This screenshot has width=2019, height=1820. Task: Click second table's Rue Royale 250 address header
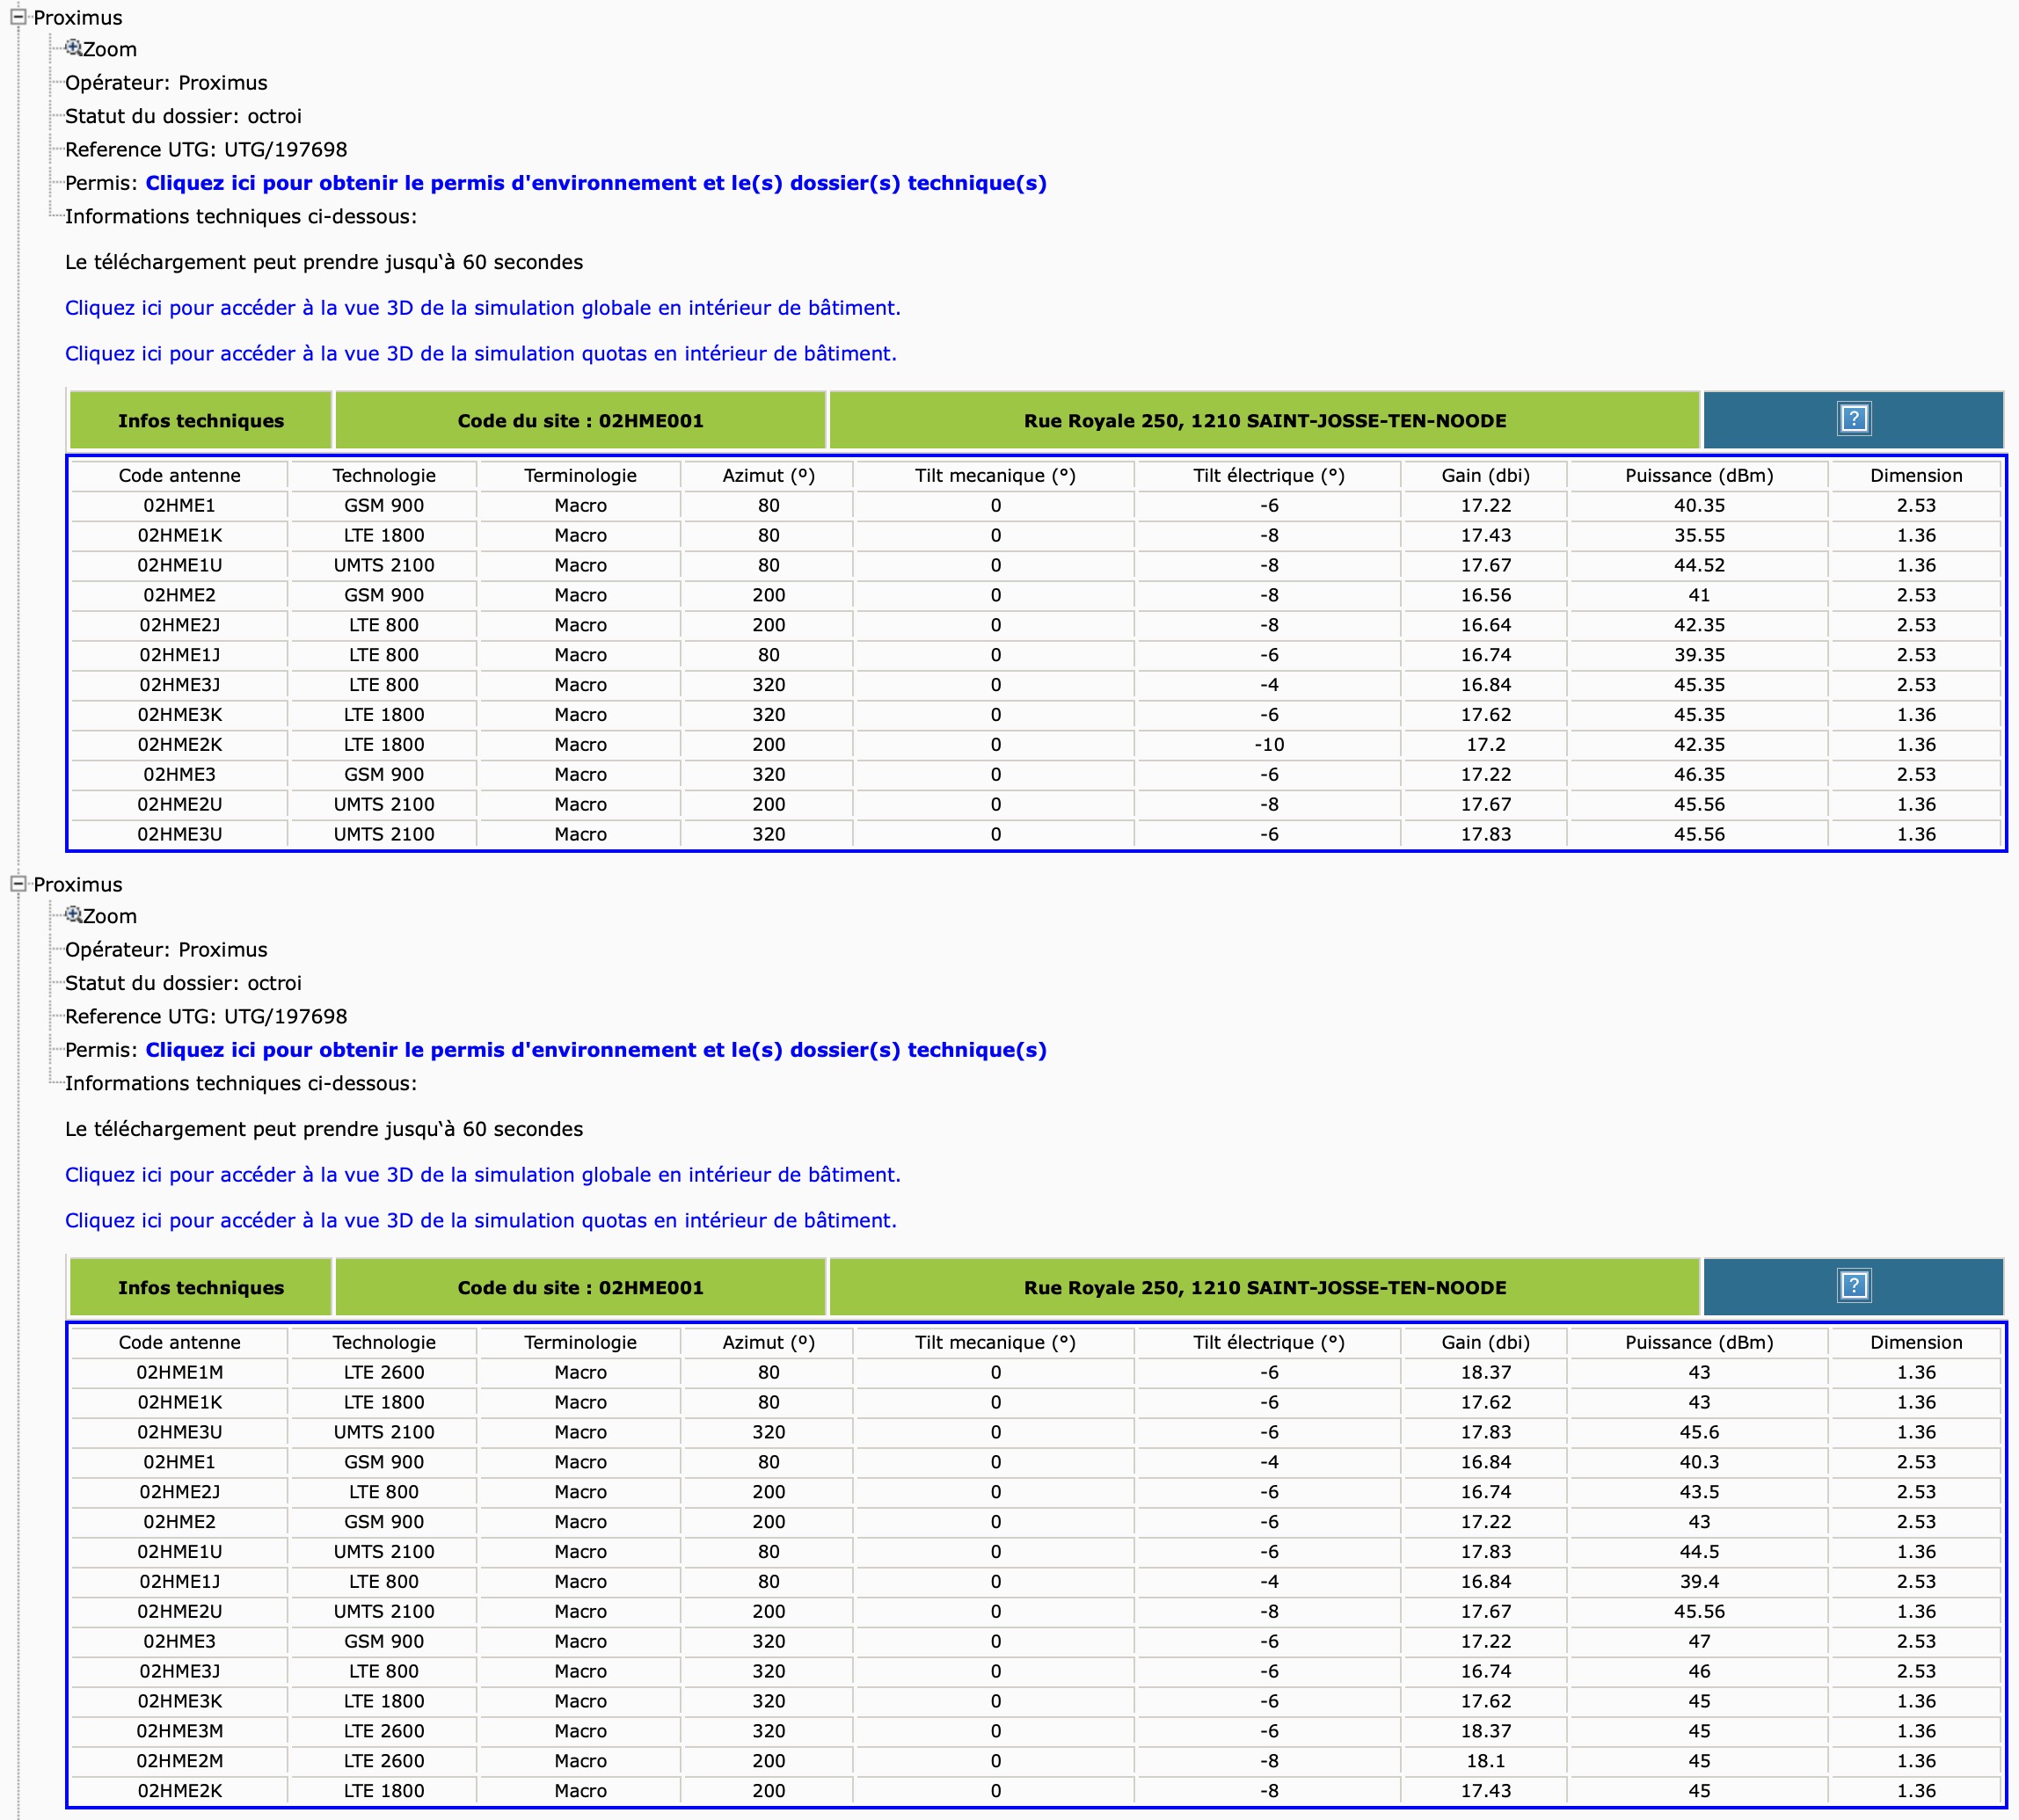(x=1264, y=1287)
